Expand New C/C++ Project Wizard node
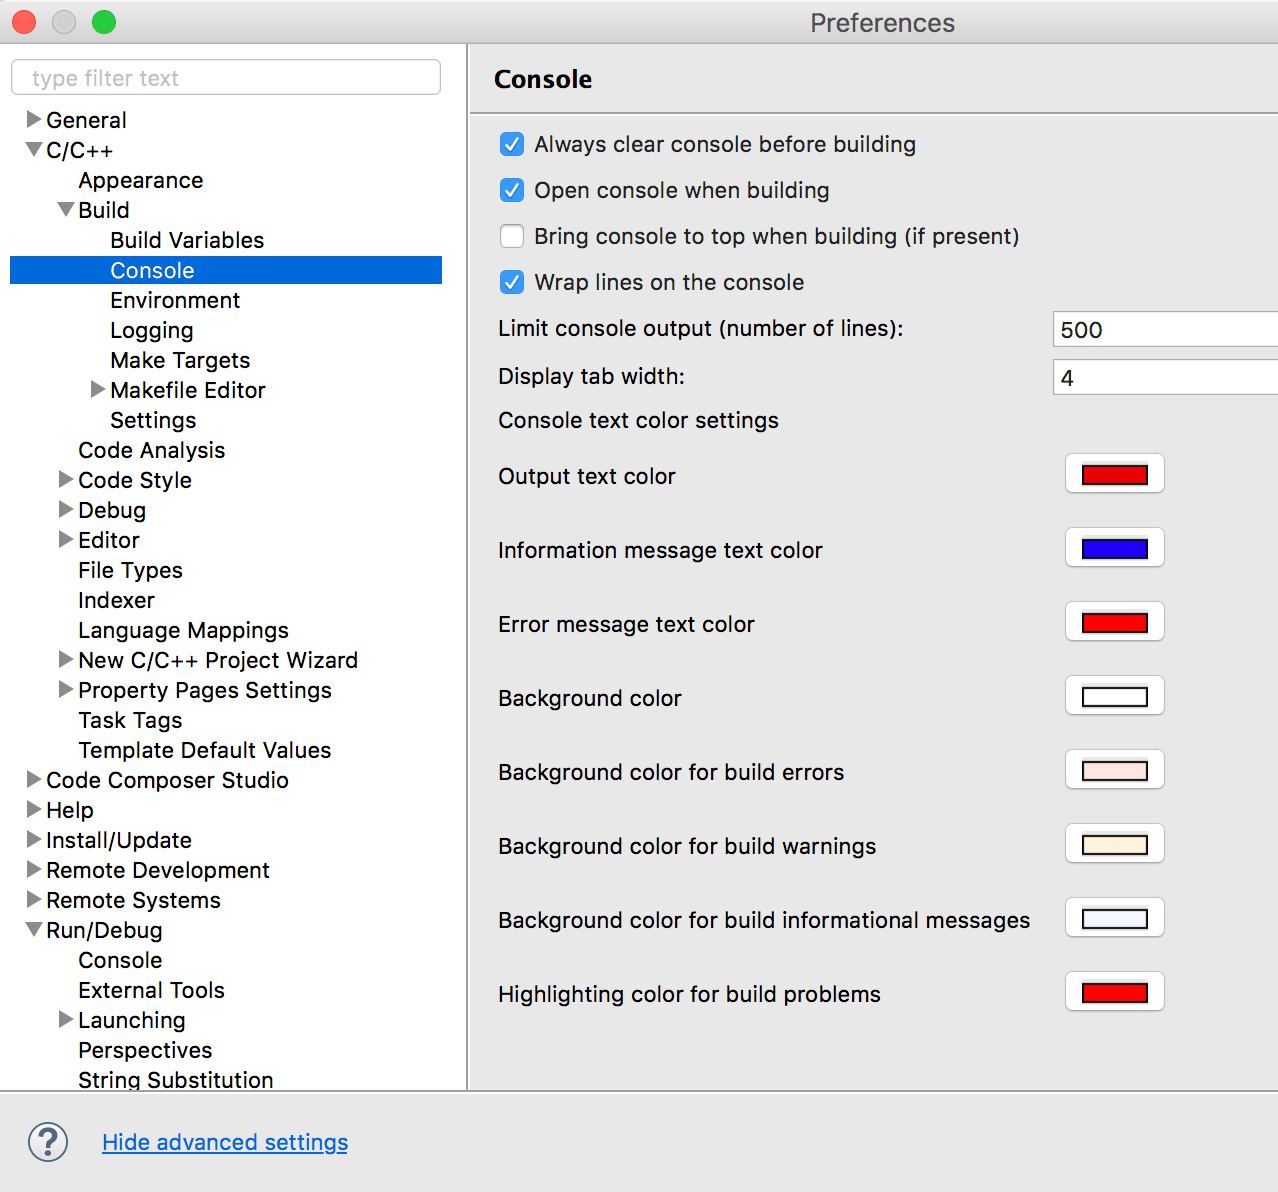This screenshot has height=1192, width=1278. [x=66, y=660]
